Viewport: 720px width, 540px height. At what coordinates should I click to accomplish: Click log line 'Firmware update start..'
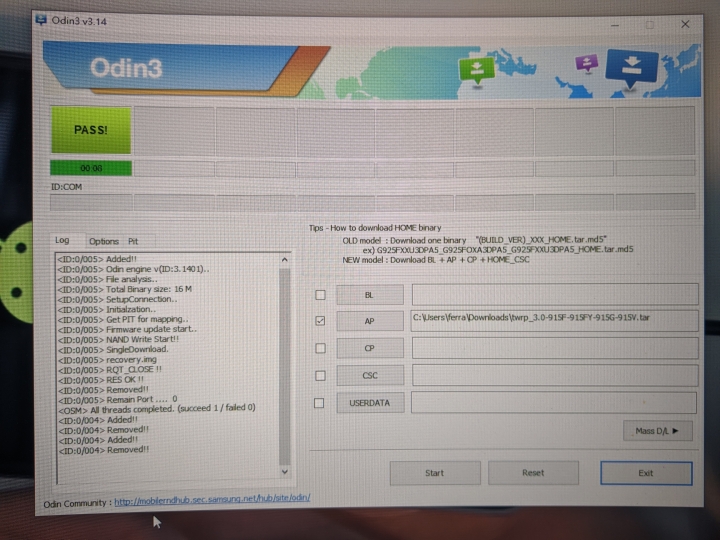[x=127, y=329]
